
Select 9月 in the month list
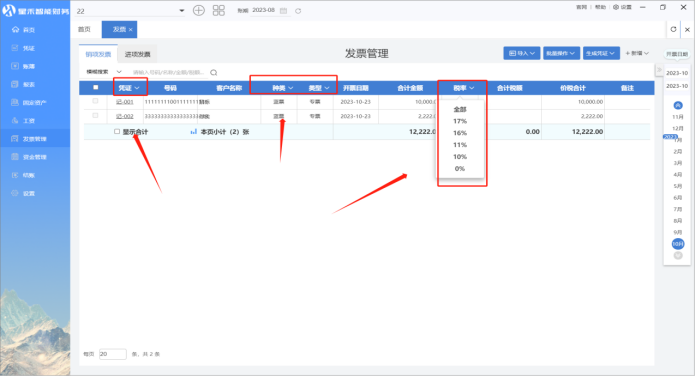pos(678,232)
